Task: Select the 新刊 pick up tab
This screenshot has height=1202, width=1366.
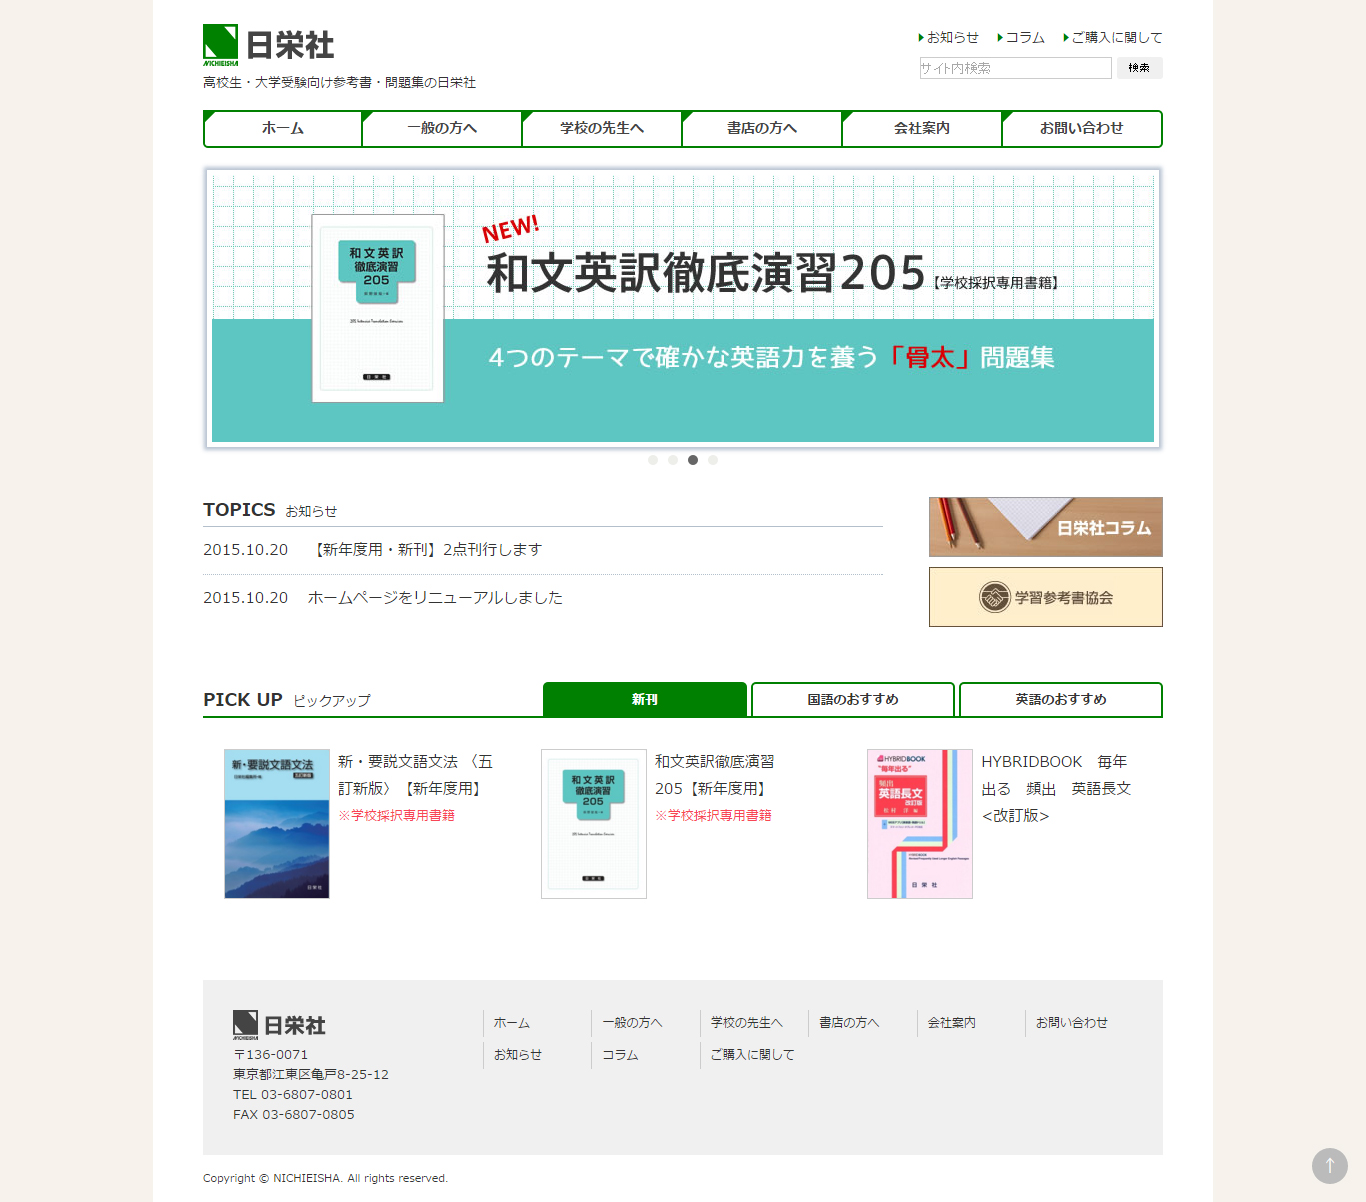Action: click(x=645, y=699)
